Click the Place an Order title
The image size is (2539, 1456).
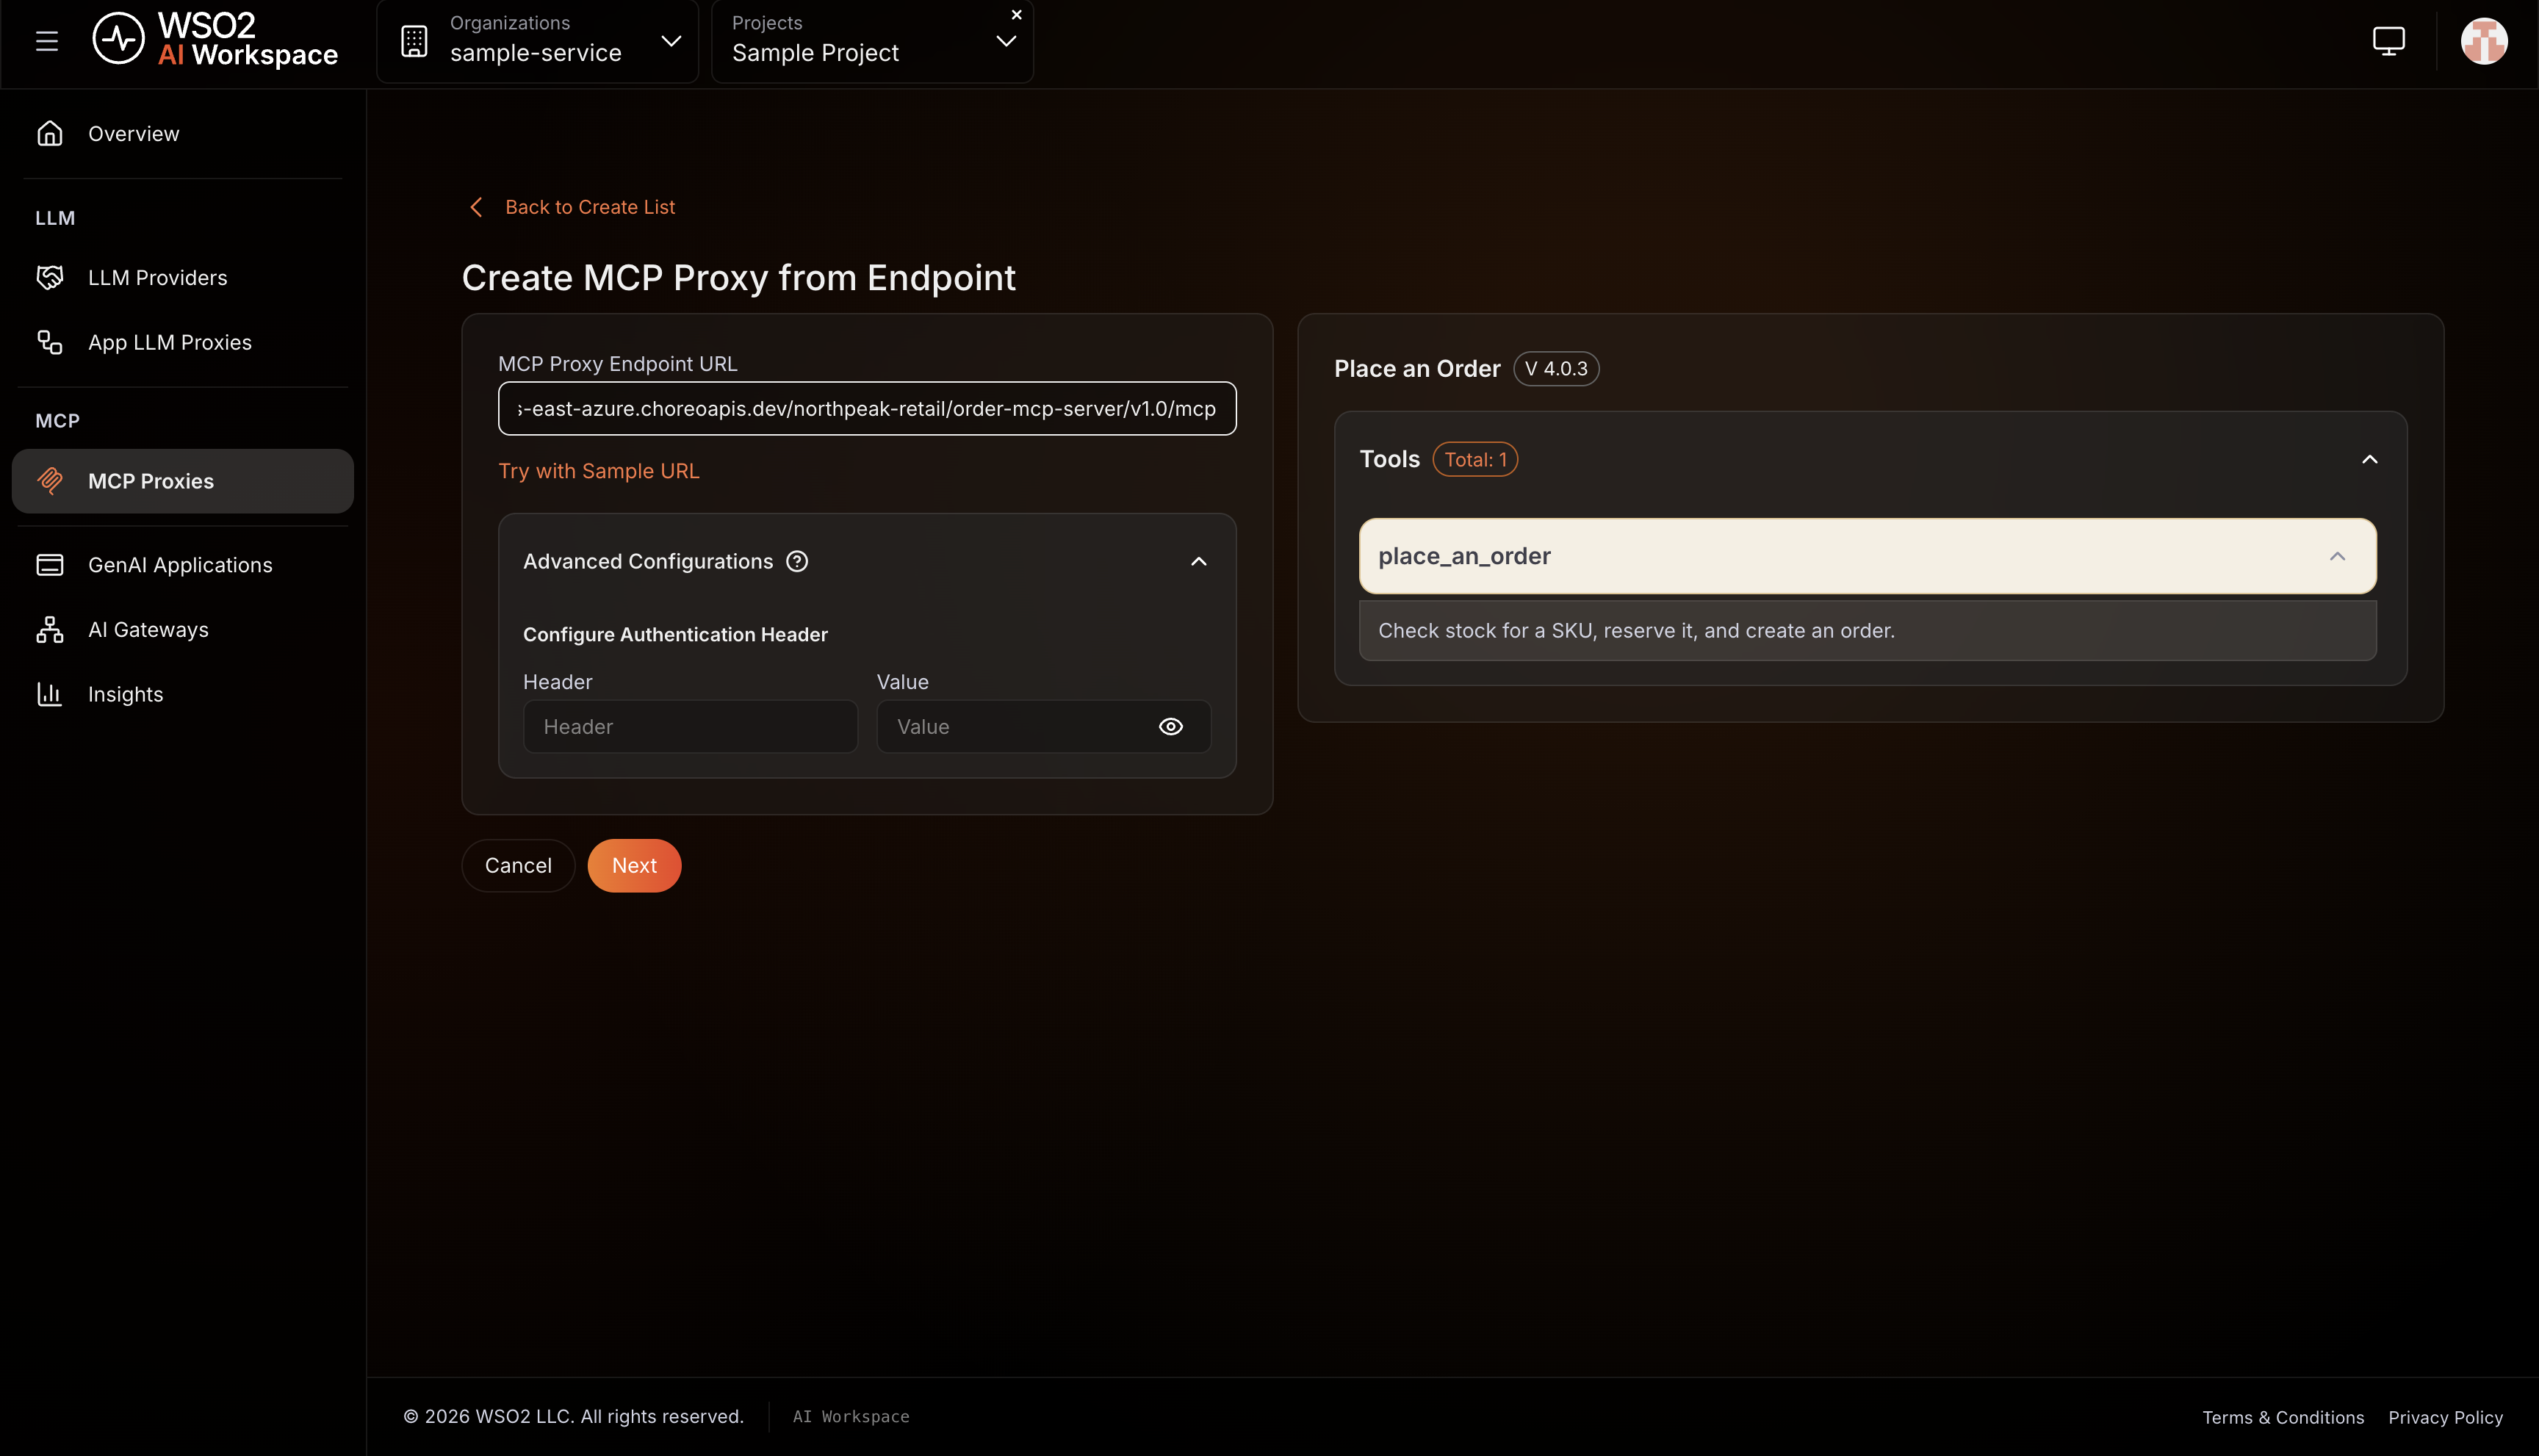[1417, 368]
